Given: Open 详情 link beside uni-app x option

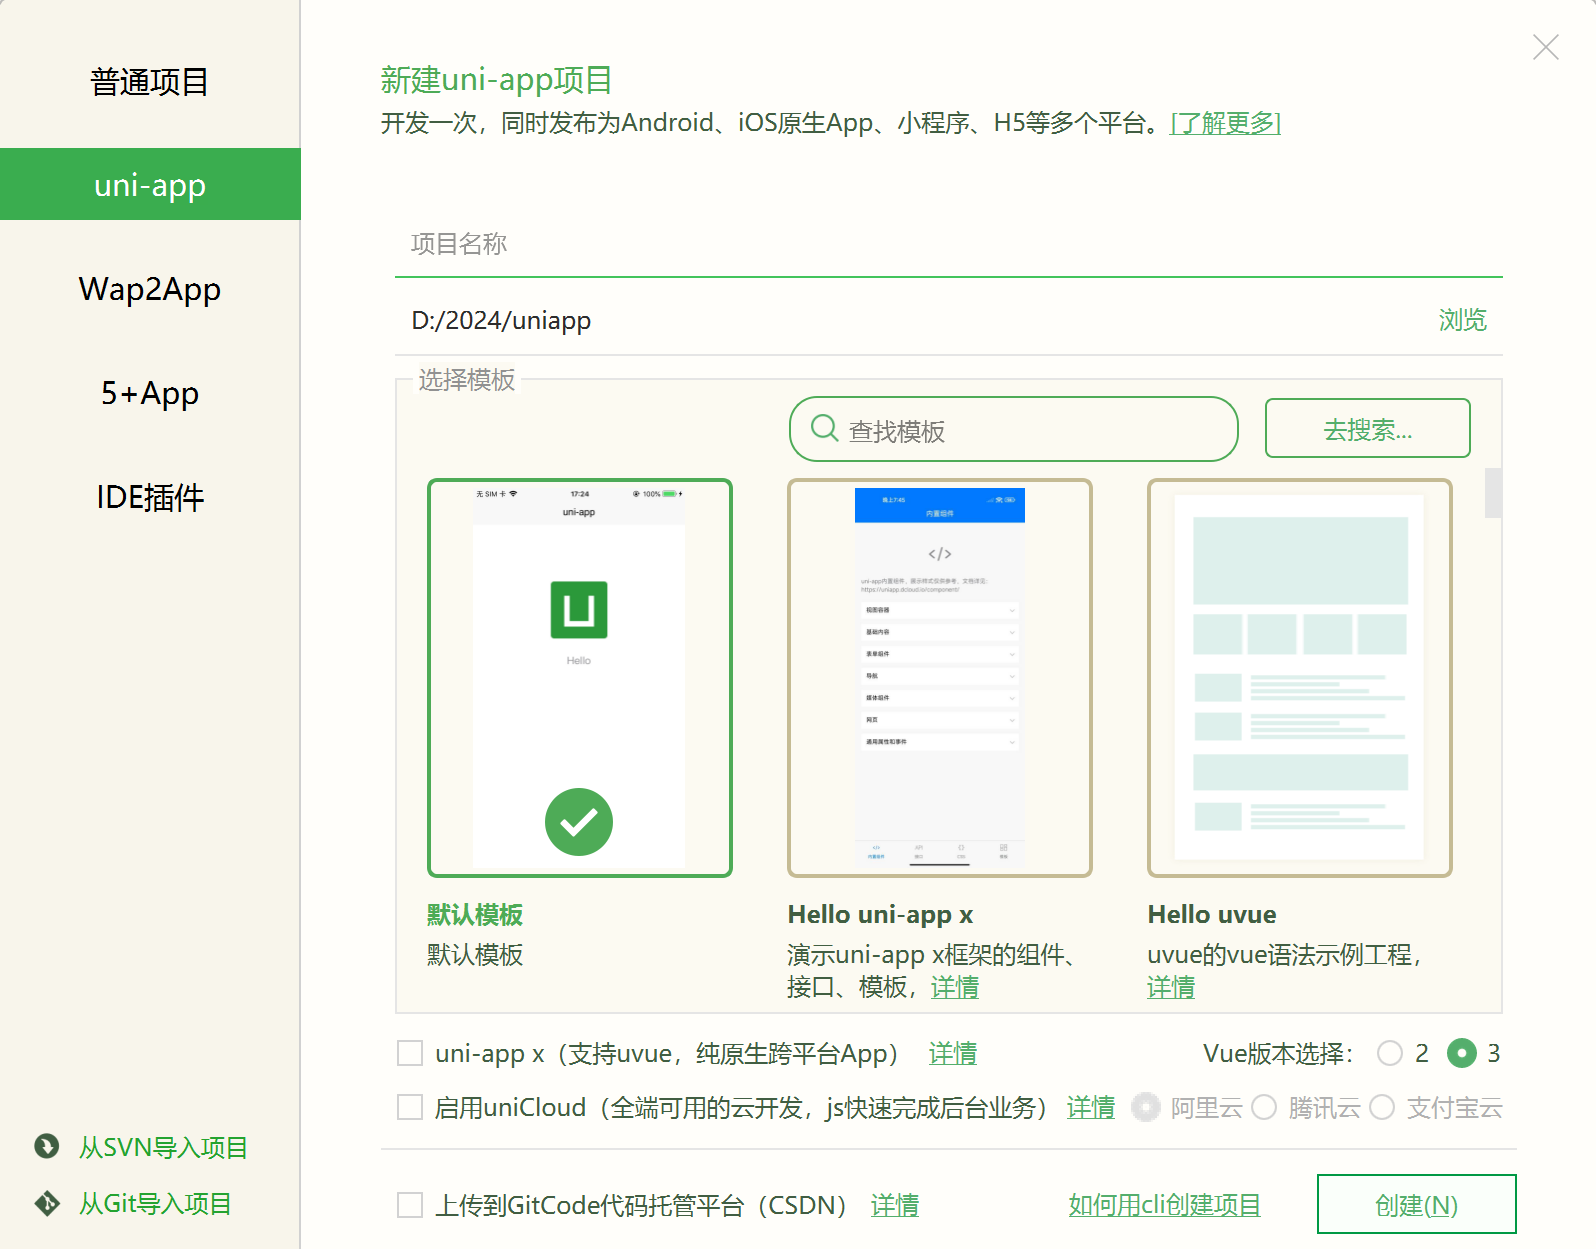Looking at the screenshot, I should click(952, 1053).
